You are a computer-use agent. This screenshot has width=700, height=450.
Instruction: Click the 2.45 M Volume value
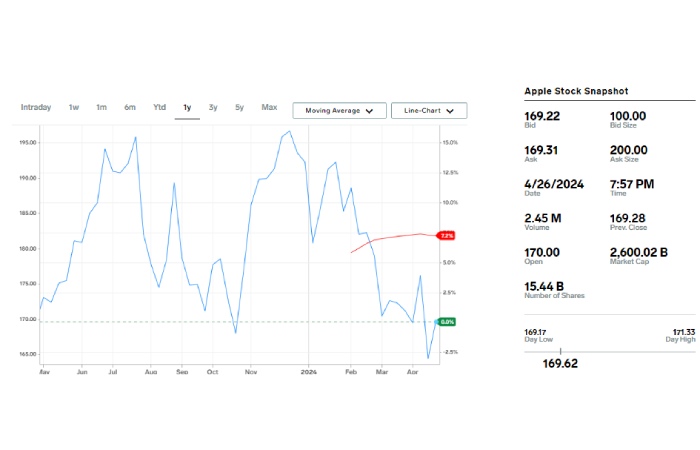coord(543,218)
